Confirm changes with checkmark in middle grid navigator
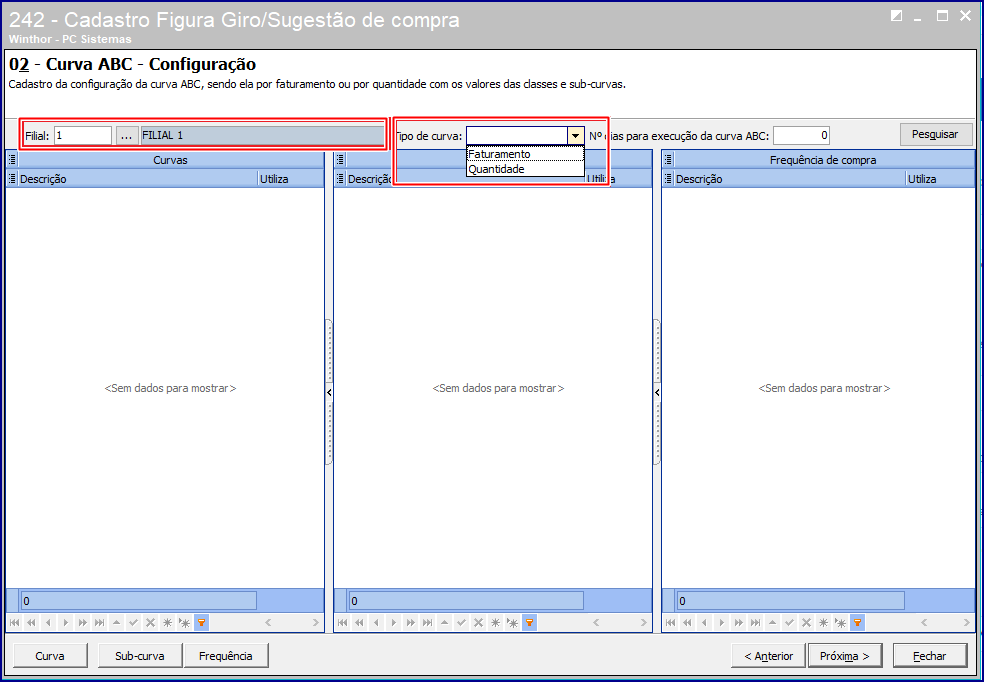Image resolution: width=984 pixels, height=682 pixels. pyautogui.click(x=461, y=622)
